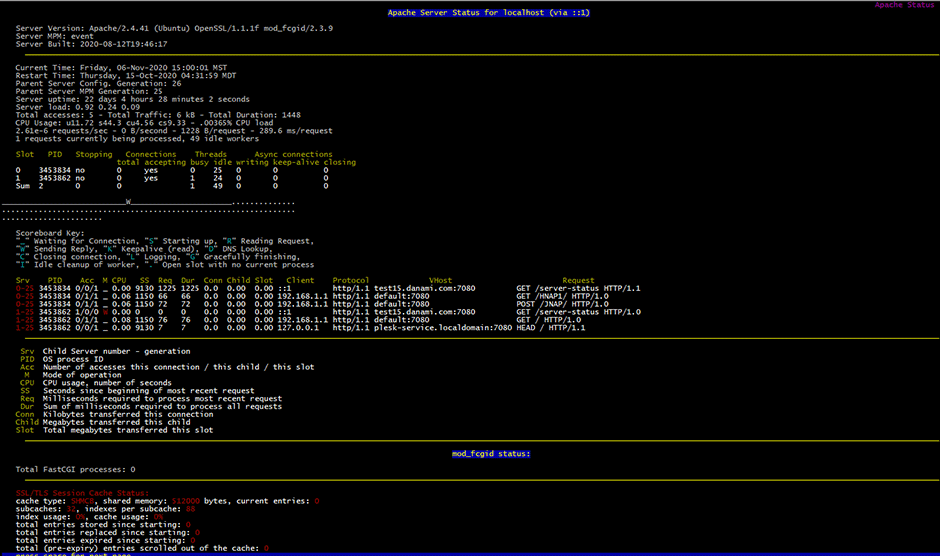Click 'Parent Server MPM Generation: 25'
The height and width of the screenshot is (556, 940).
(89, 91)
